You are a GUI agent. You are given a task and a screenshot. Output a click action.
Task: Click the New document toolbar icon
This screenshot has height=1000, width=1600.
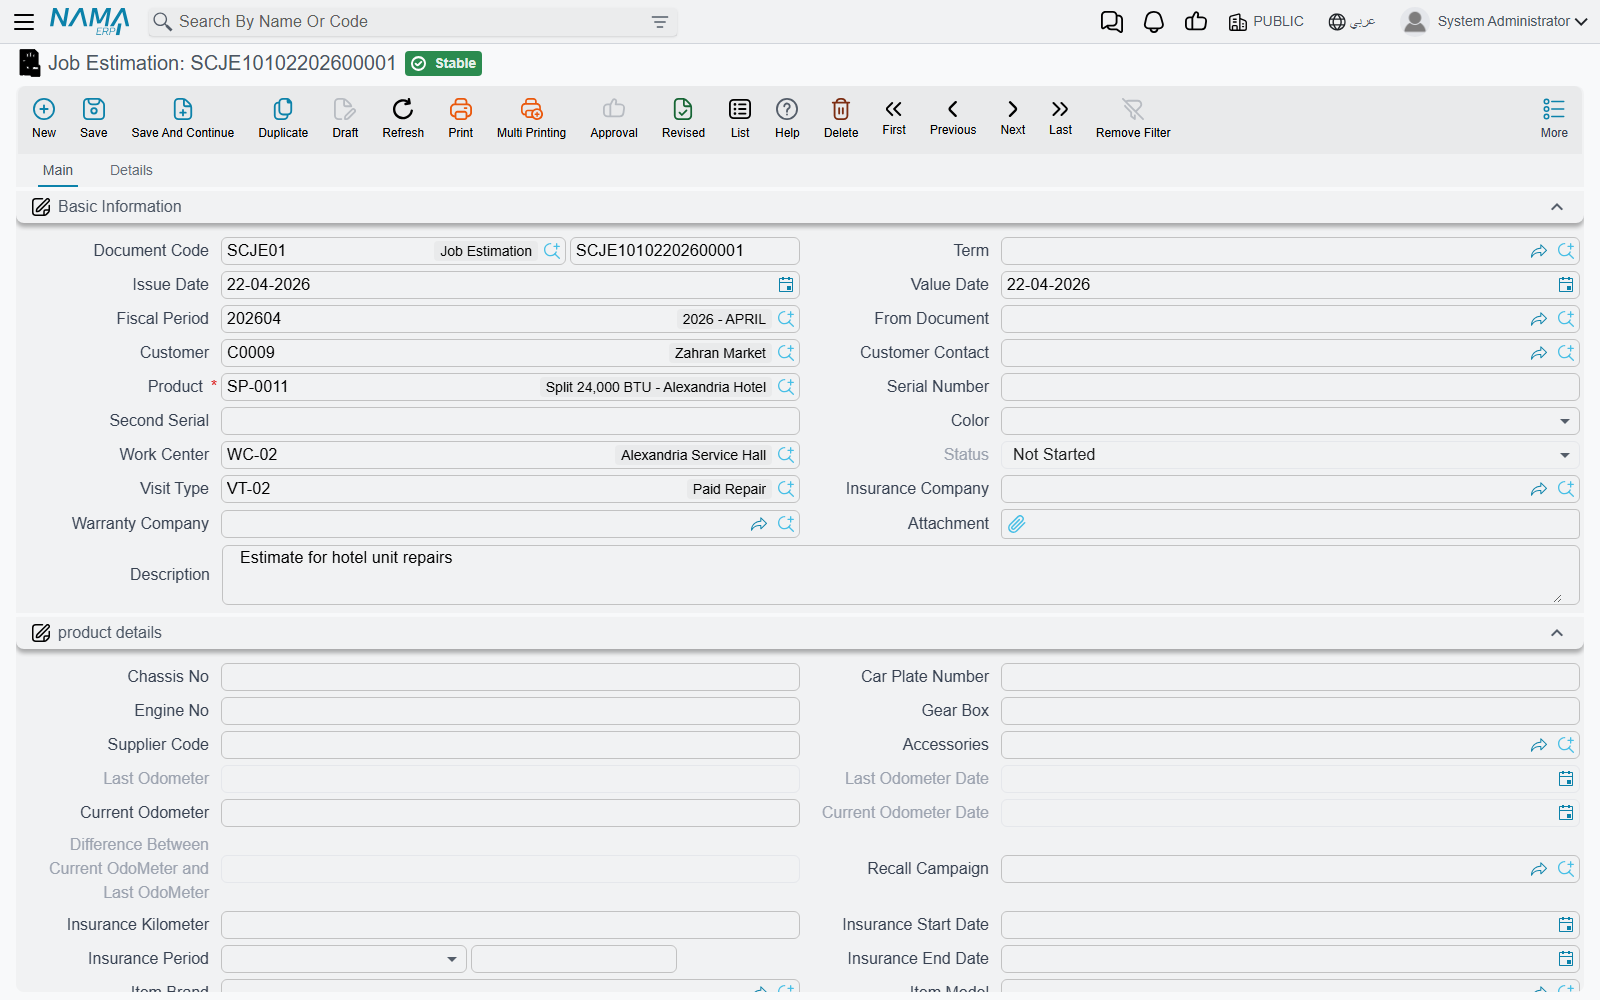pos(44,117)
